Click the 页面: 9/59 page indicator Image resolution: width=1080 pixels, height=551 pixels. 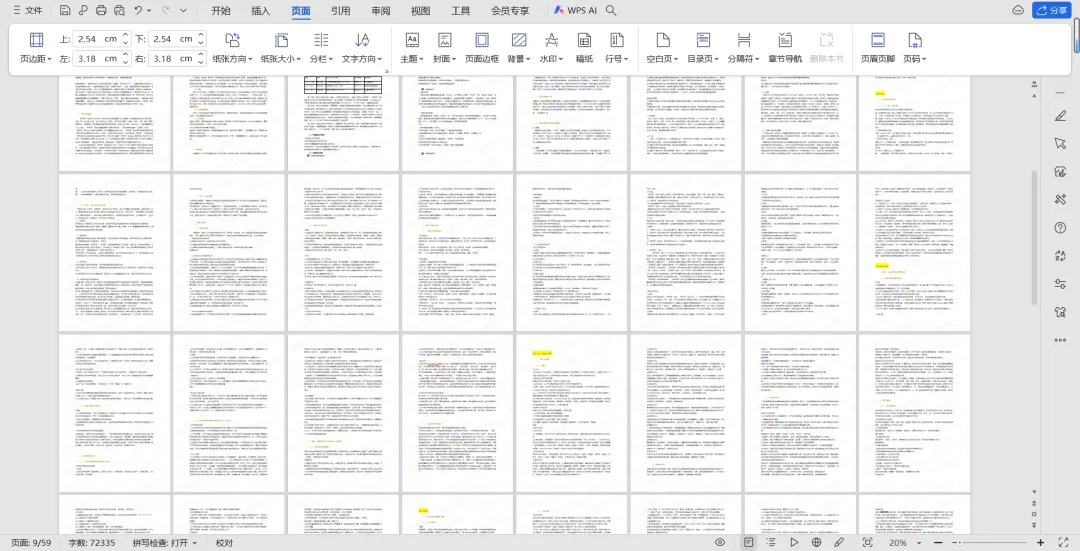coord(31,543)
